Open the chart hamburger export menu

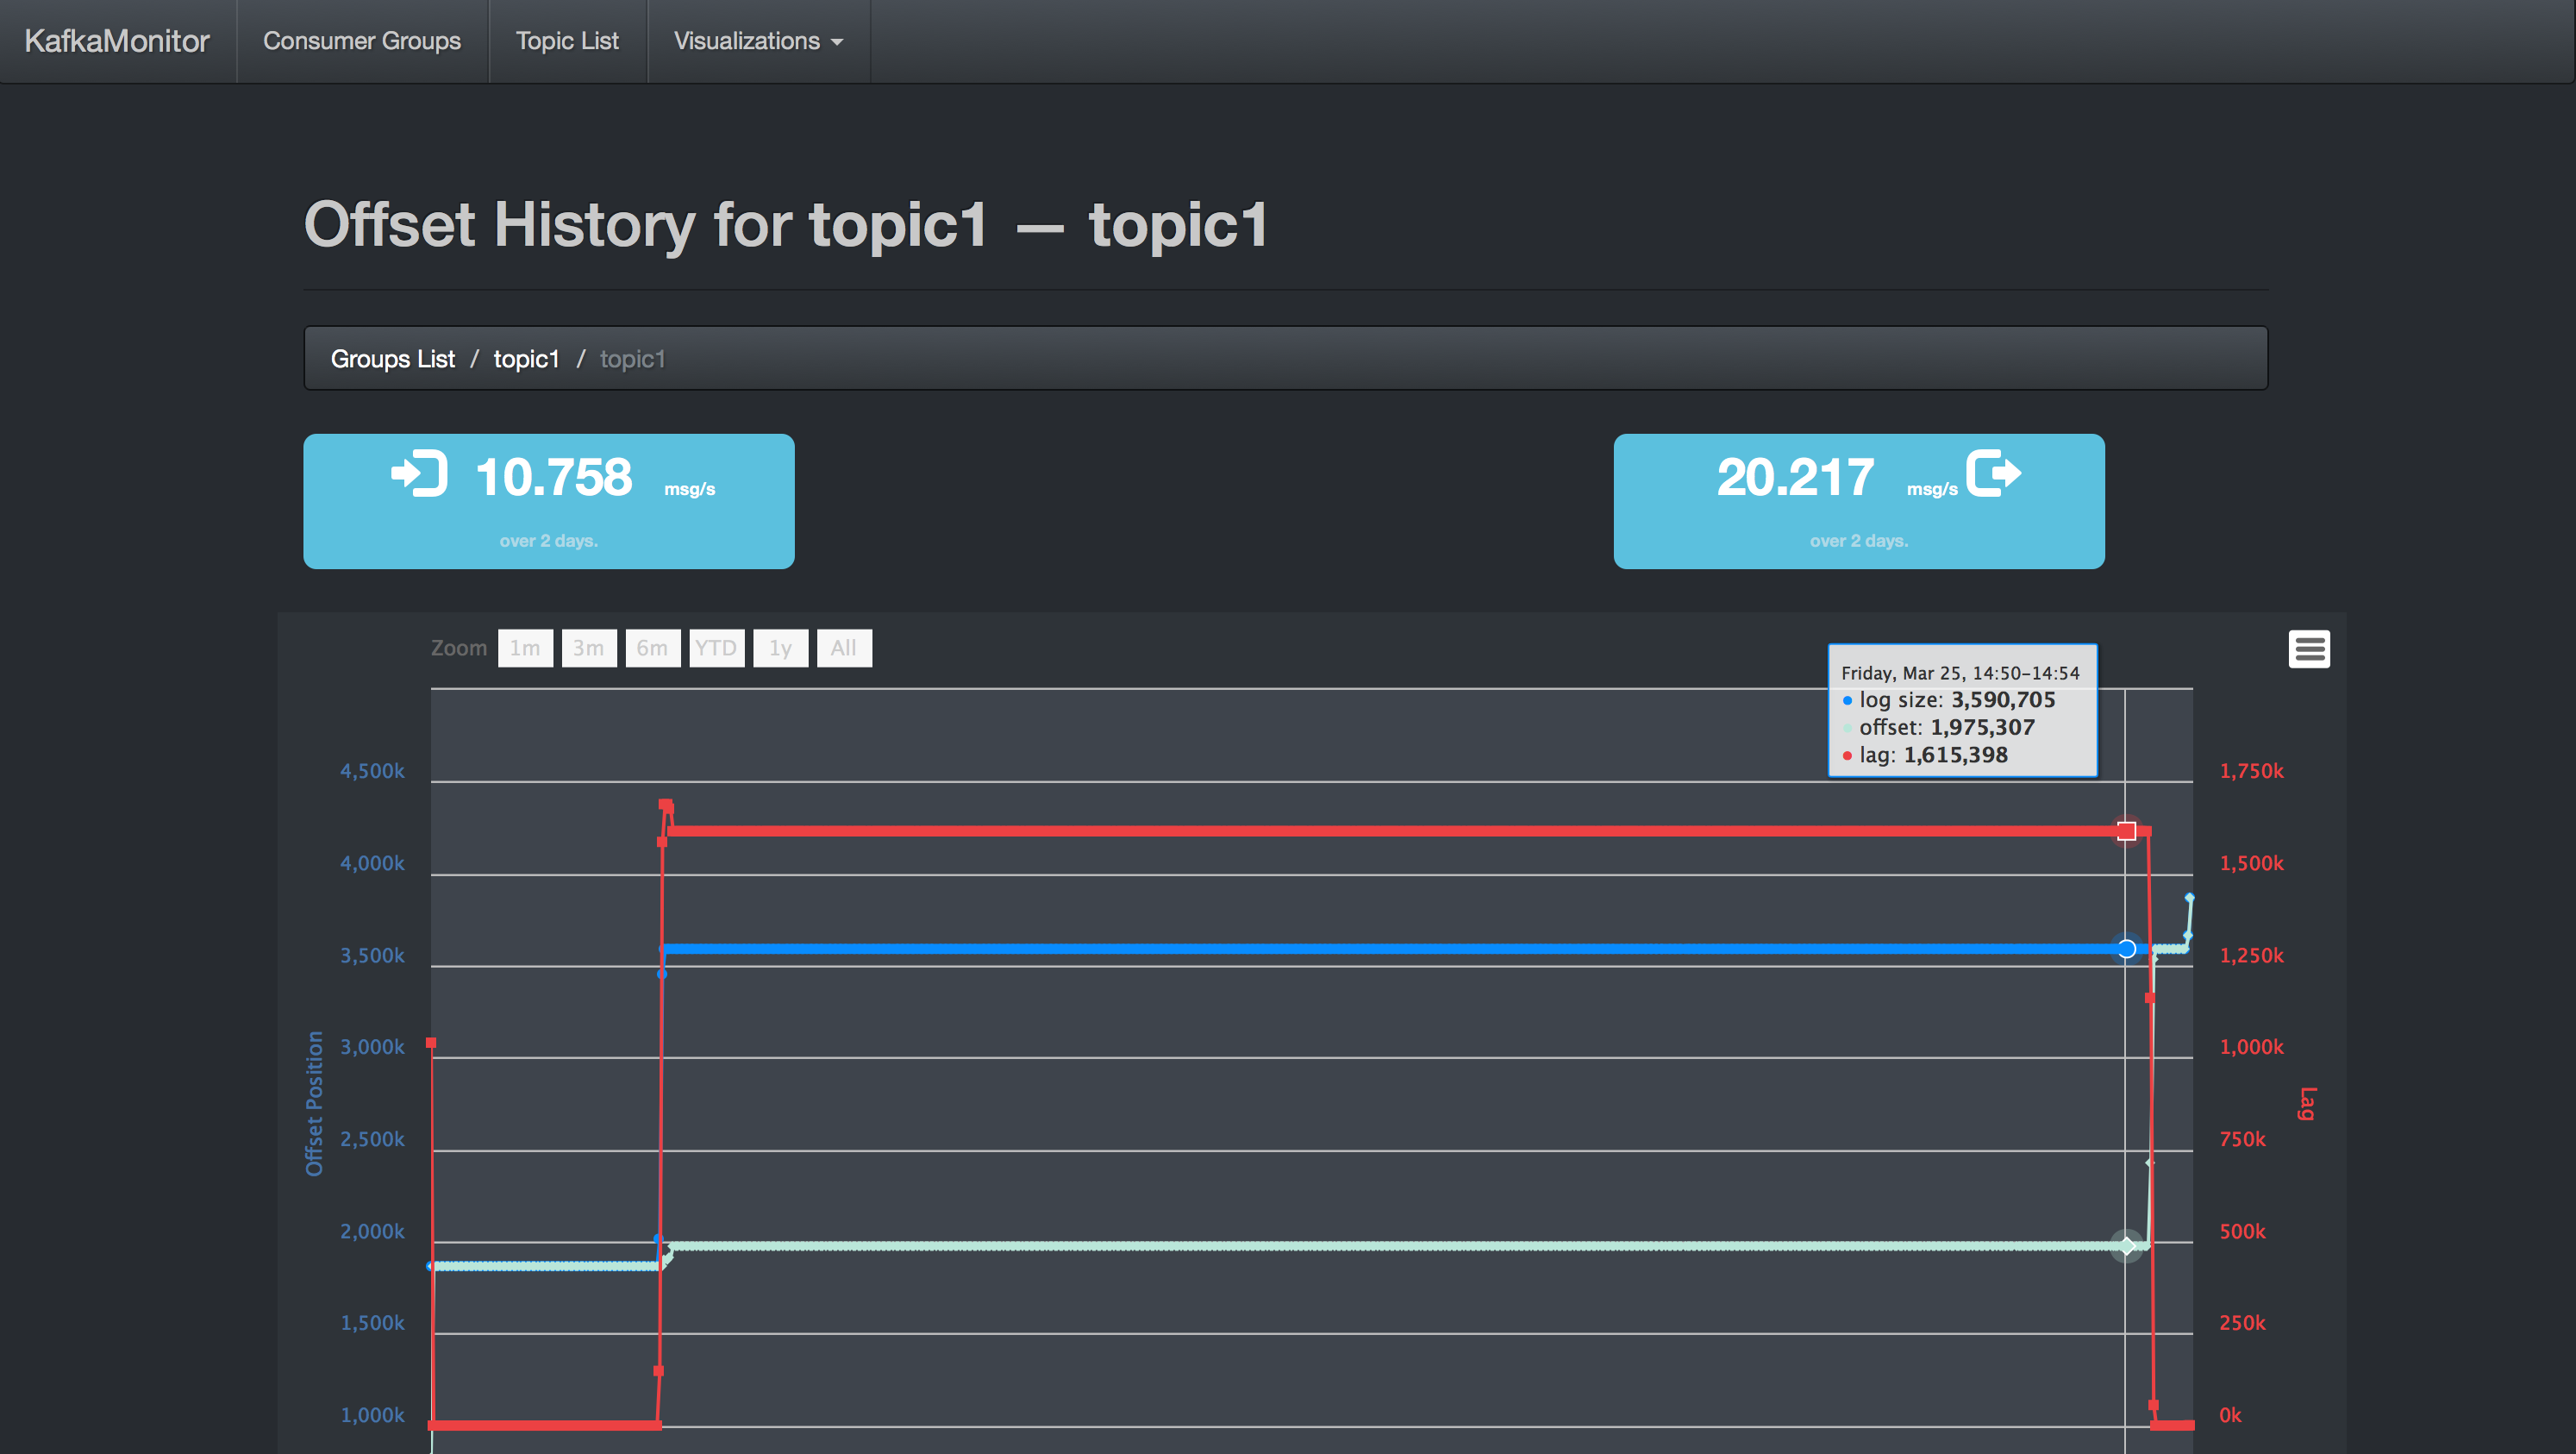(2308, 649)
